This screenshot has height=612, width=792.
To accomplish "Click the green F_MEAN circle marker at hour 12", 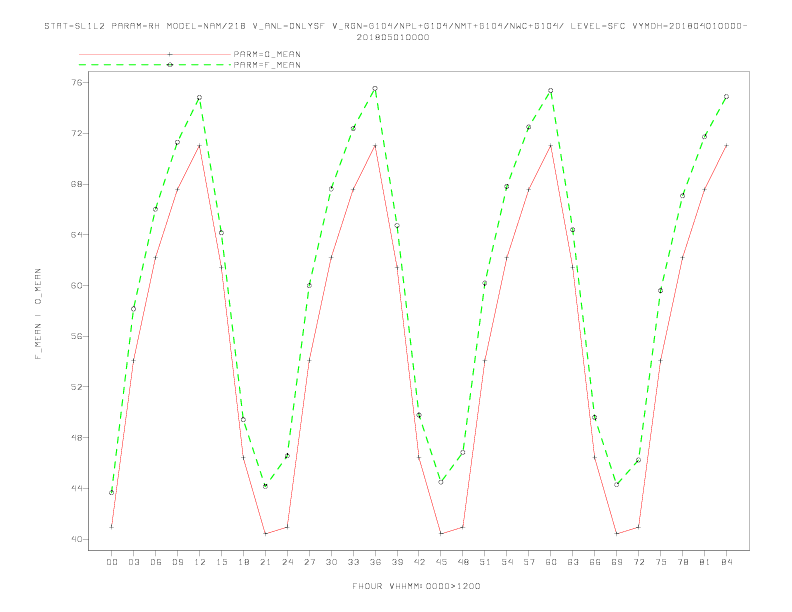I will pyautogui.click(x=200, y=97).
